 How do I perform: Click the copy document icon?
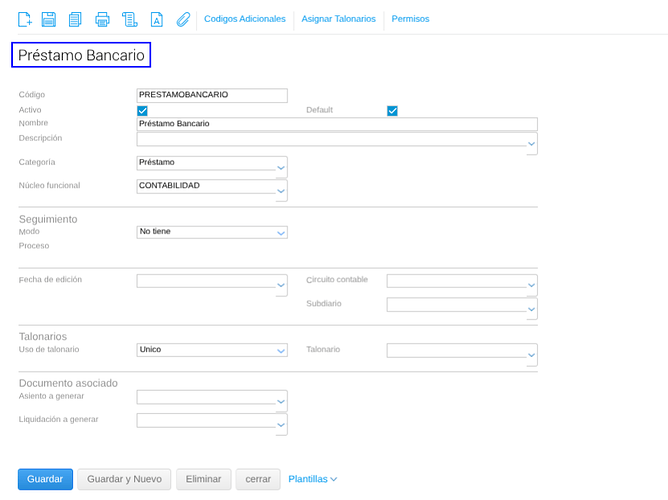[75, 19]
